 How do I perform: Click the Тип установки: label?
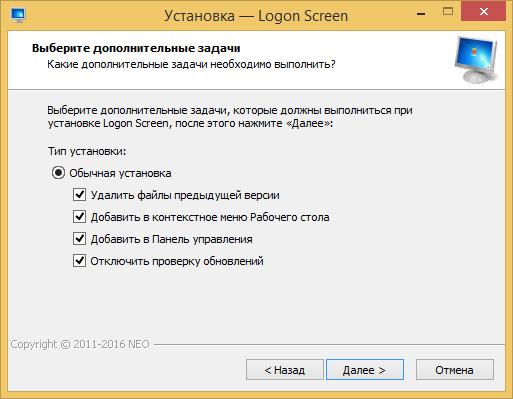pyautogui.click(x=87, y=151)
